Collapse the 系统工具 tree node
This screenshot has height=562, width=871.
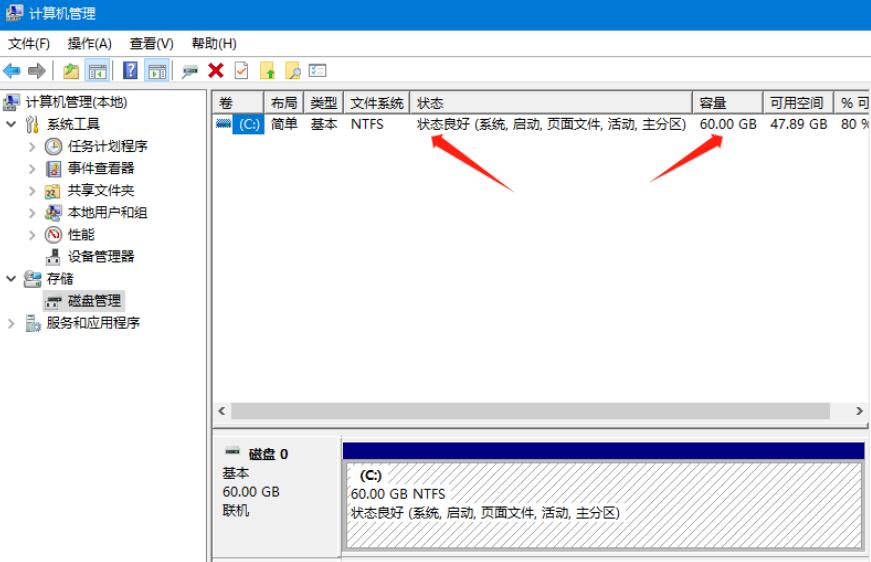(11, 124)
